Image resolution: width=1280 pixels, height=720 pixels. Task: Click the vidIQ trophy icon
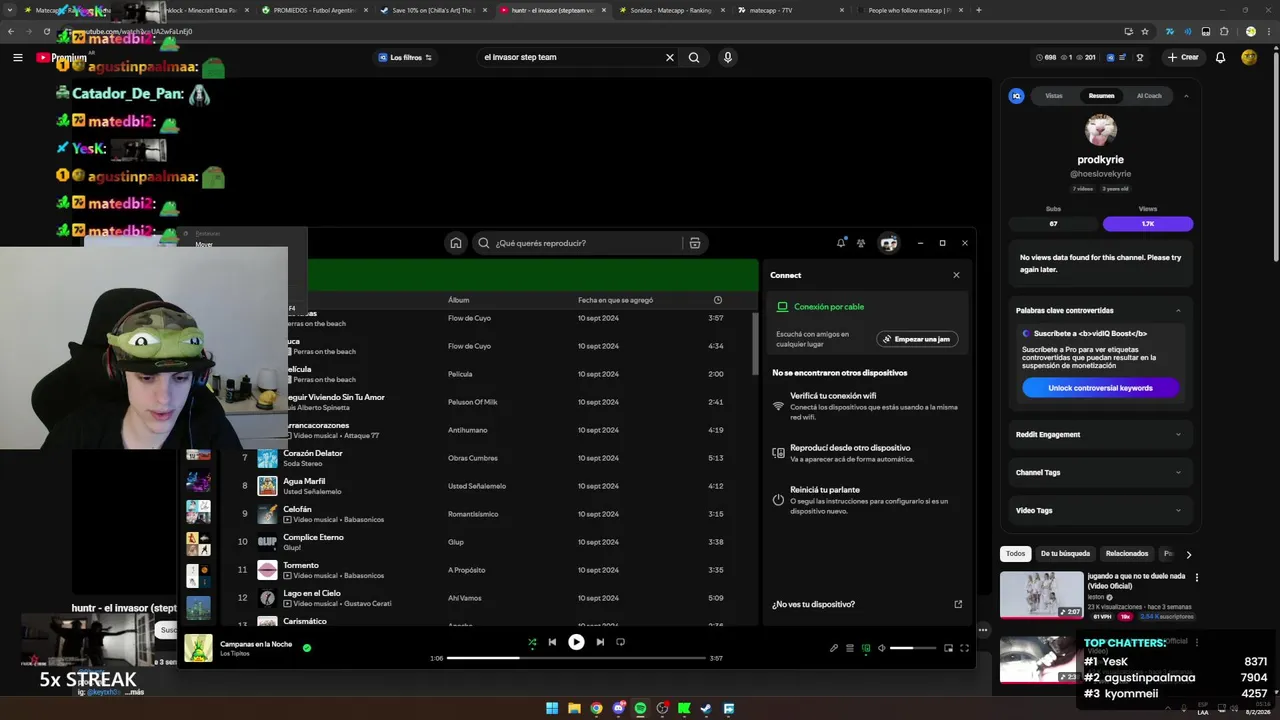tap(1139, 57)
